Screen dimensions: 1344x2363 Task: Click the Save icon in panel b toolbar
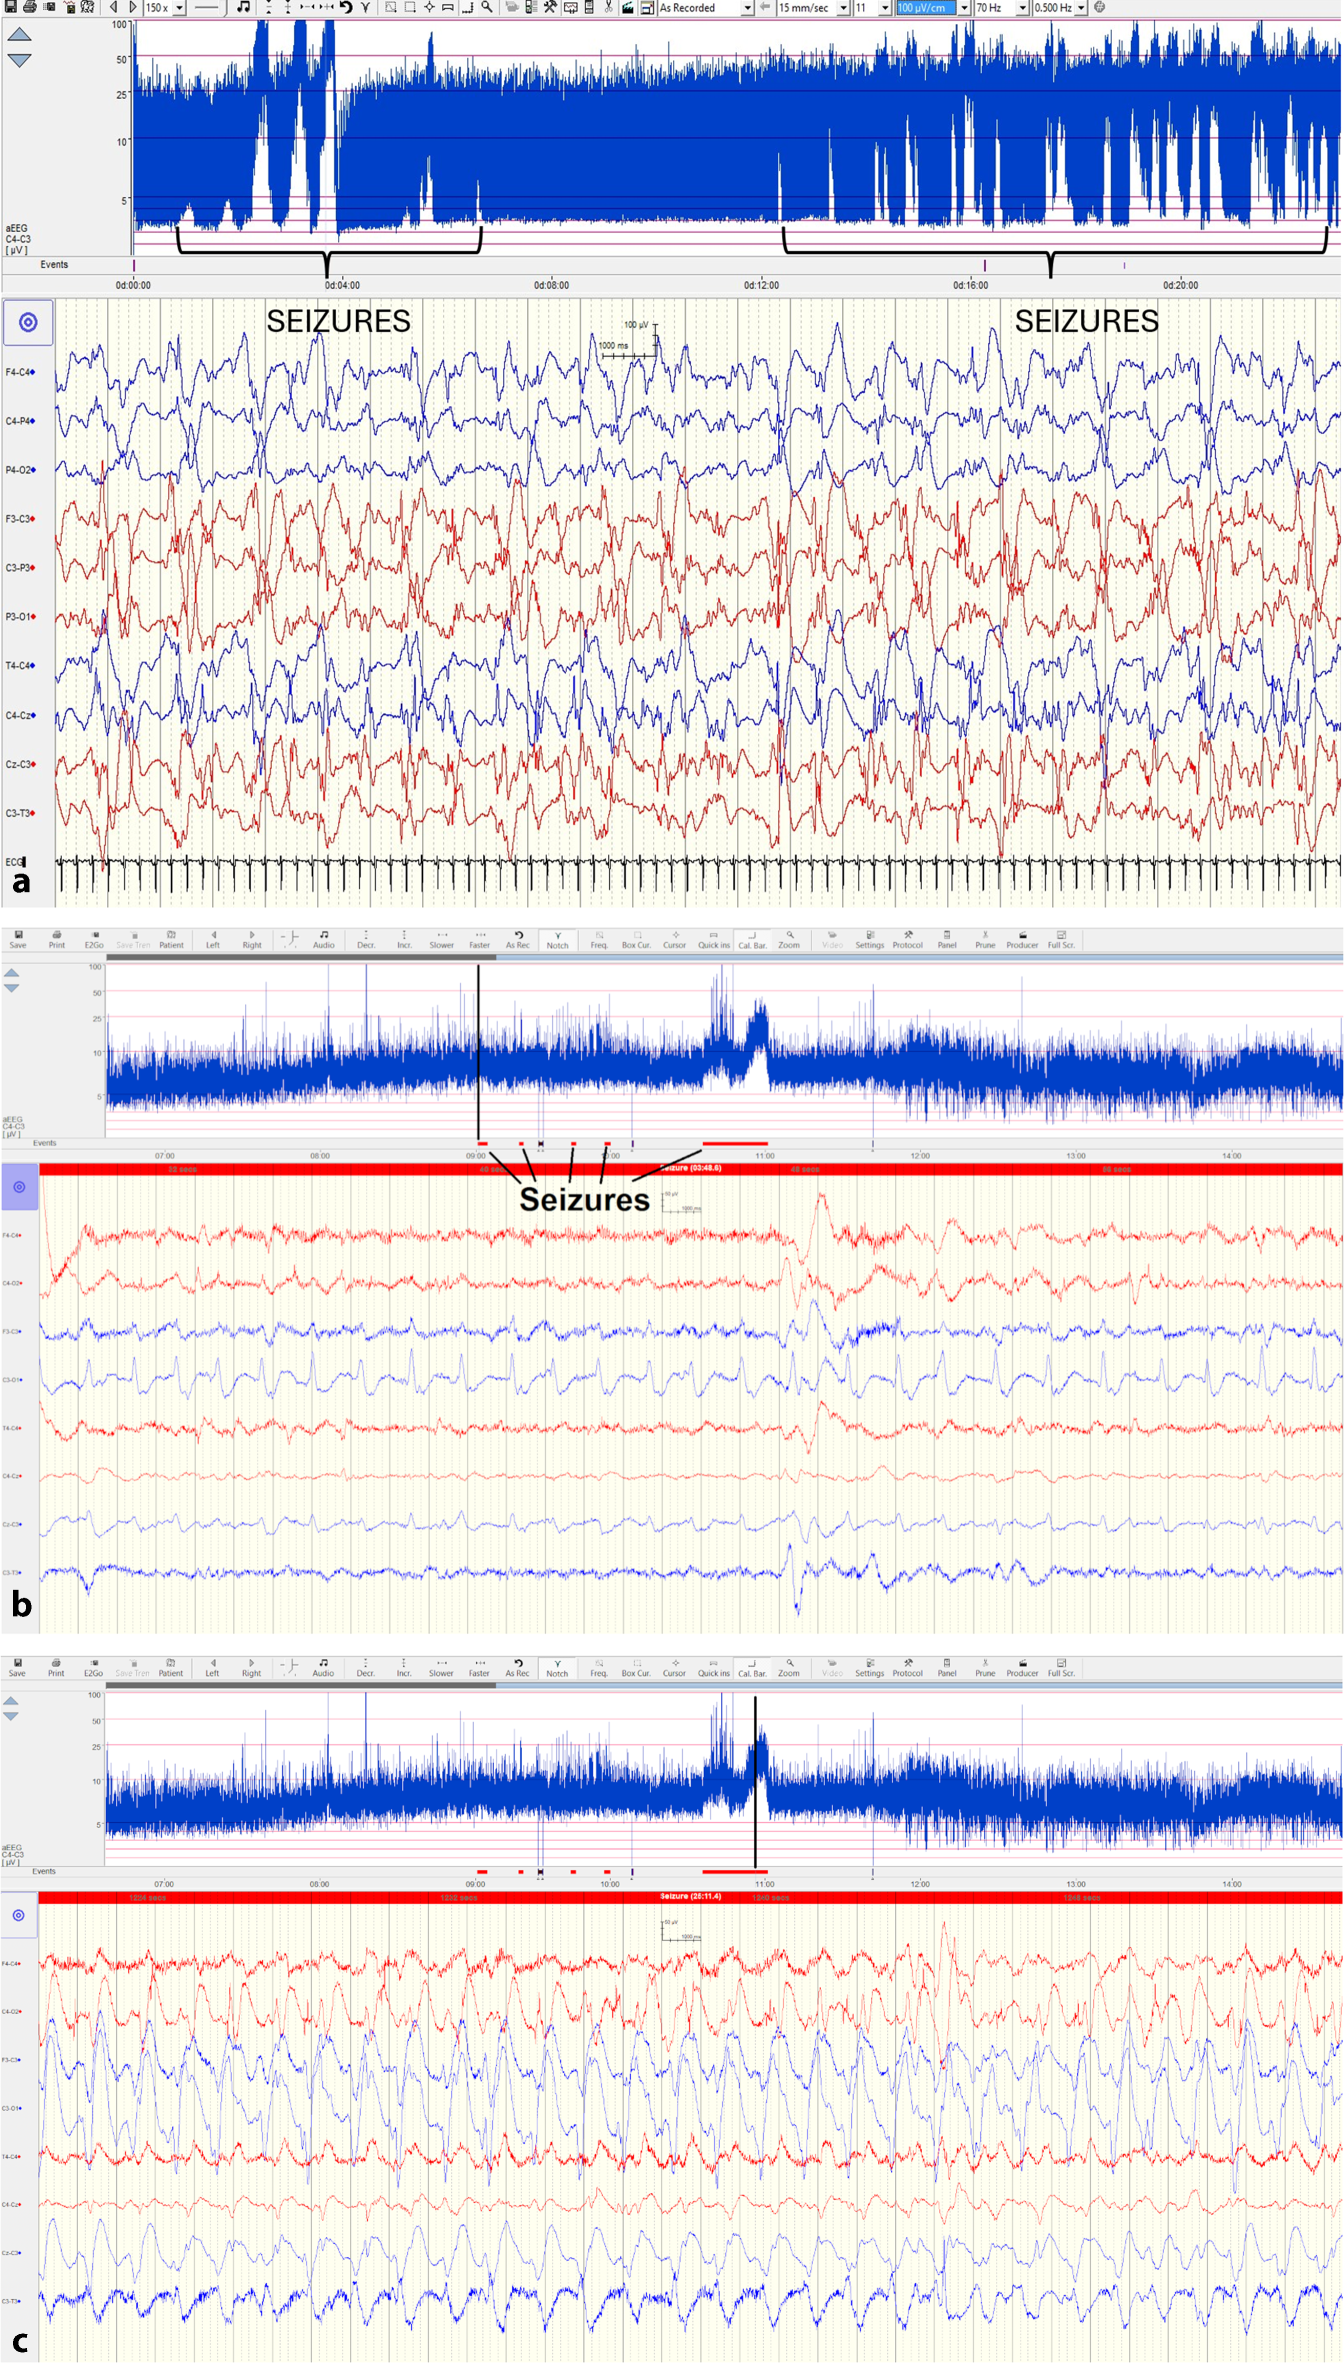[18, 939]
